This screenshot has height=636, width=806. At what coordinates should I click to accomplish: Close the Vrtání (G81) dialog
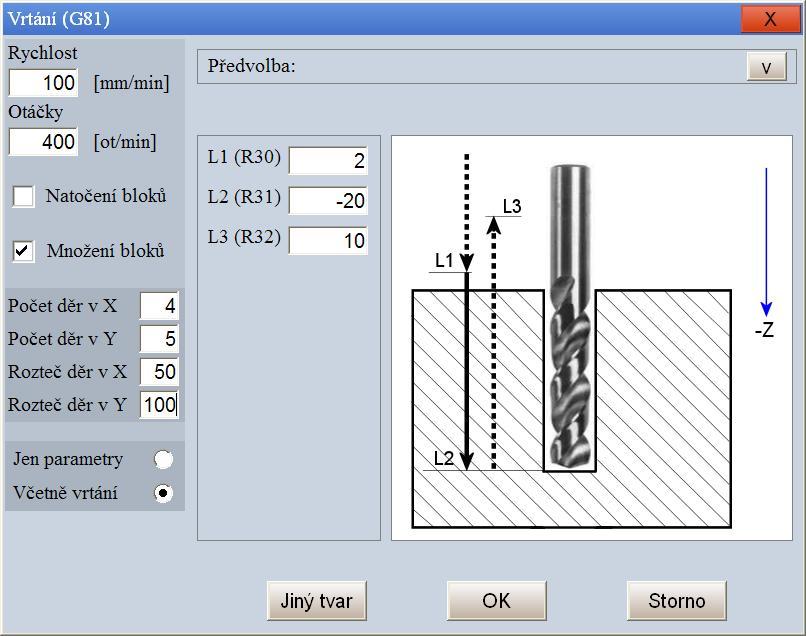coord(770,19)
